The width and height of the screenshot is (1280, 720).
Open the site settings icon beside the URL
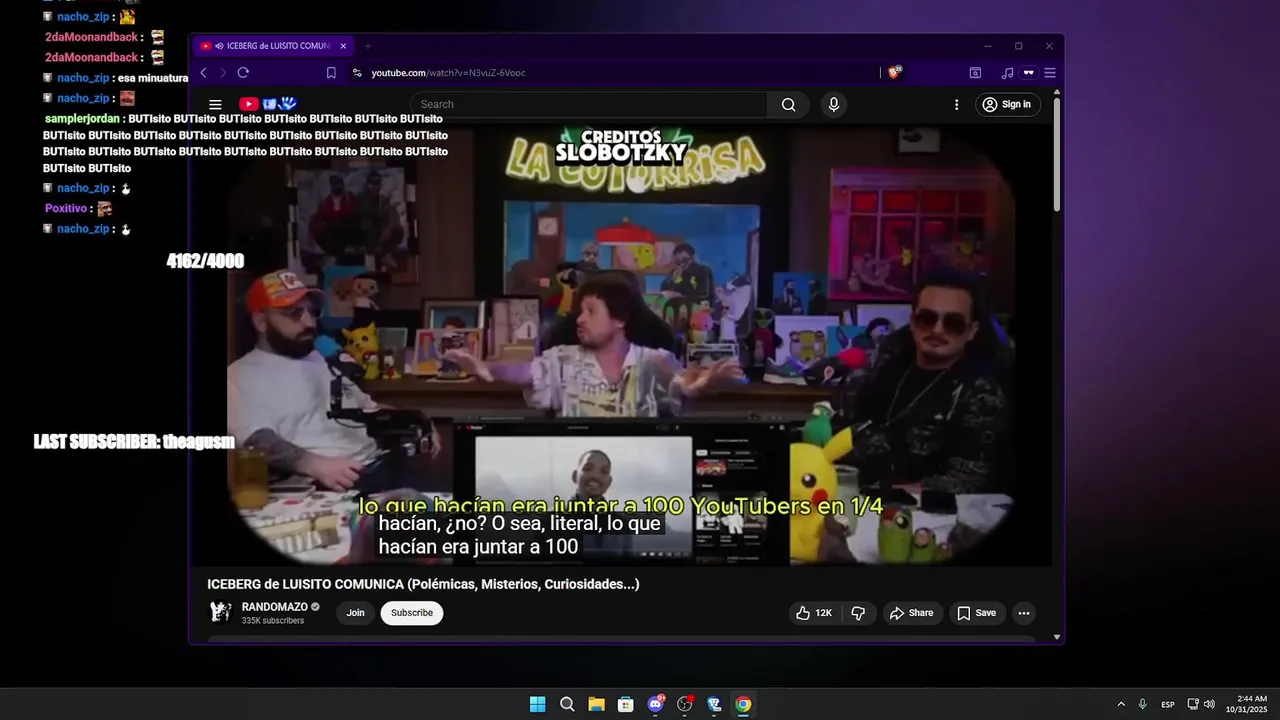[x=357, y=73]
